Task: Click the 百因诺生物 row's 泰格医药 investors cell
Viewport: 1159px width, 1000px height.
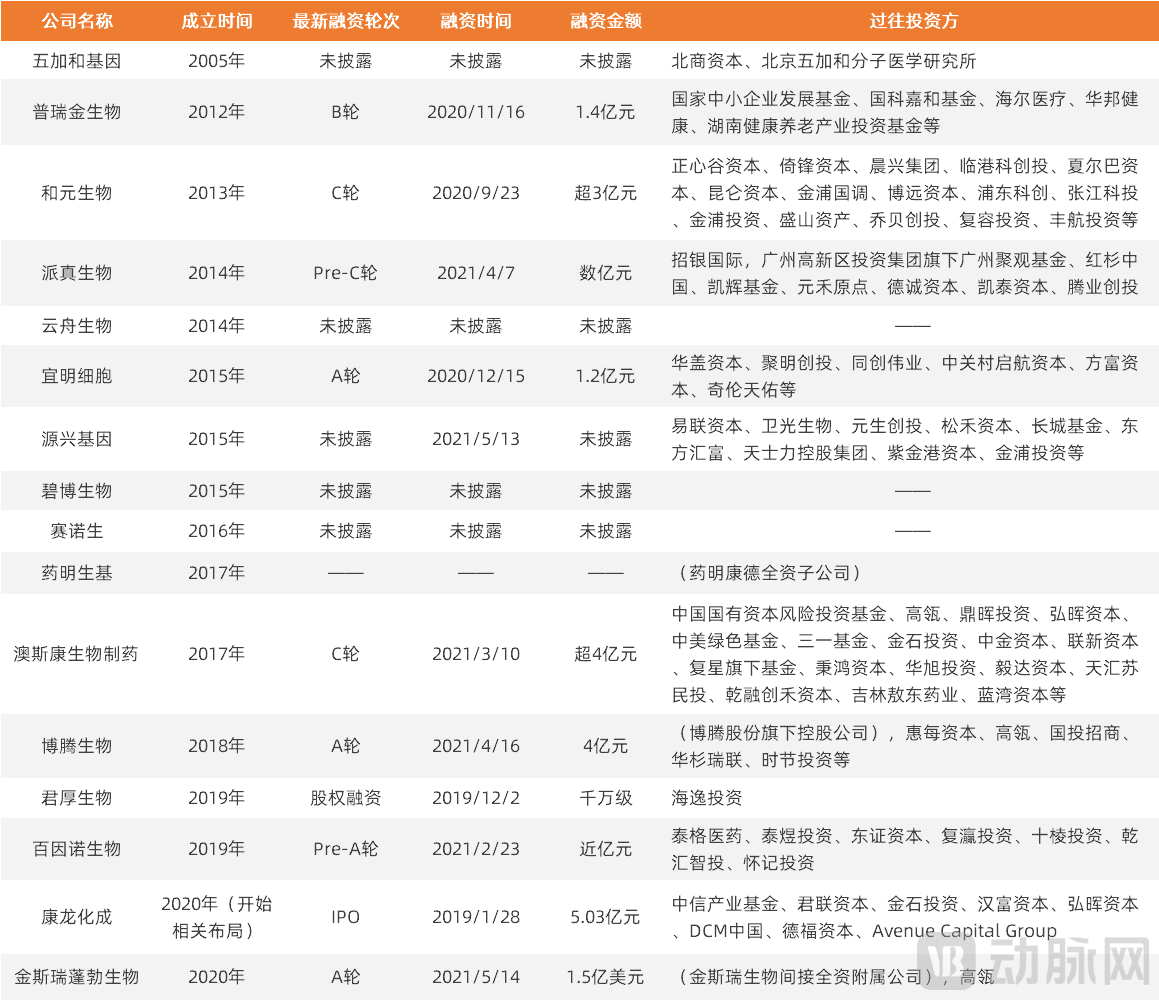Action: [x=905, y=848]
